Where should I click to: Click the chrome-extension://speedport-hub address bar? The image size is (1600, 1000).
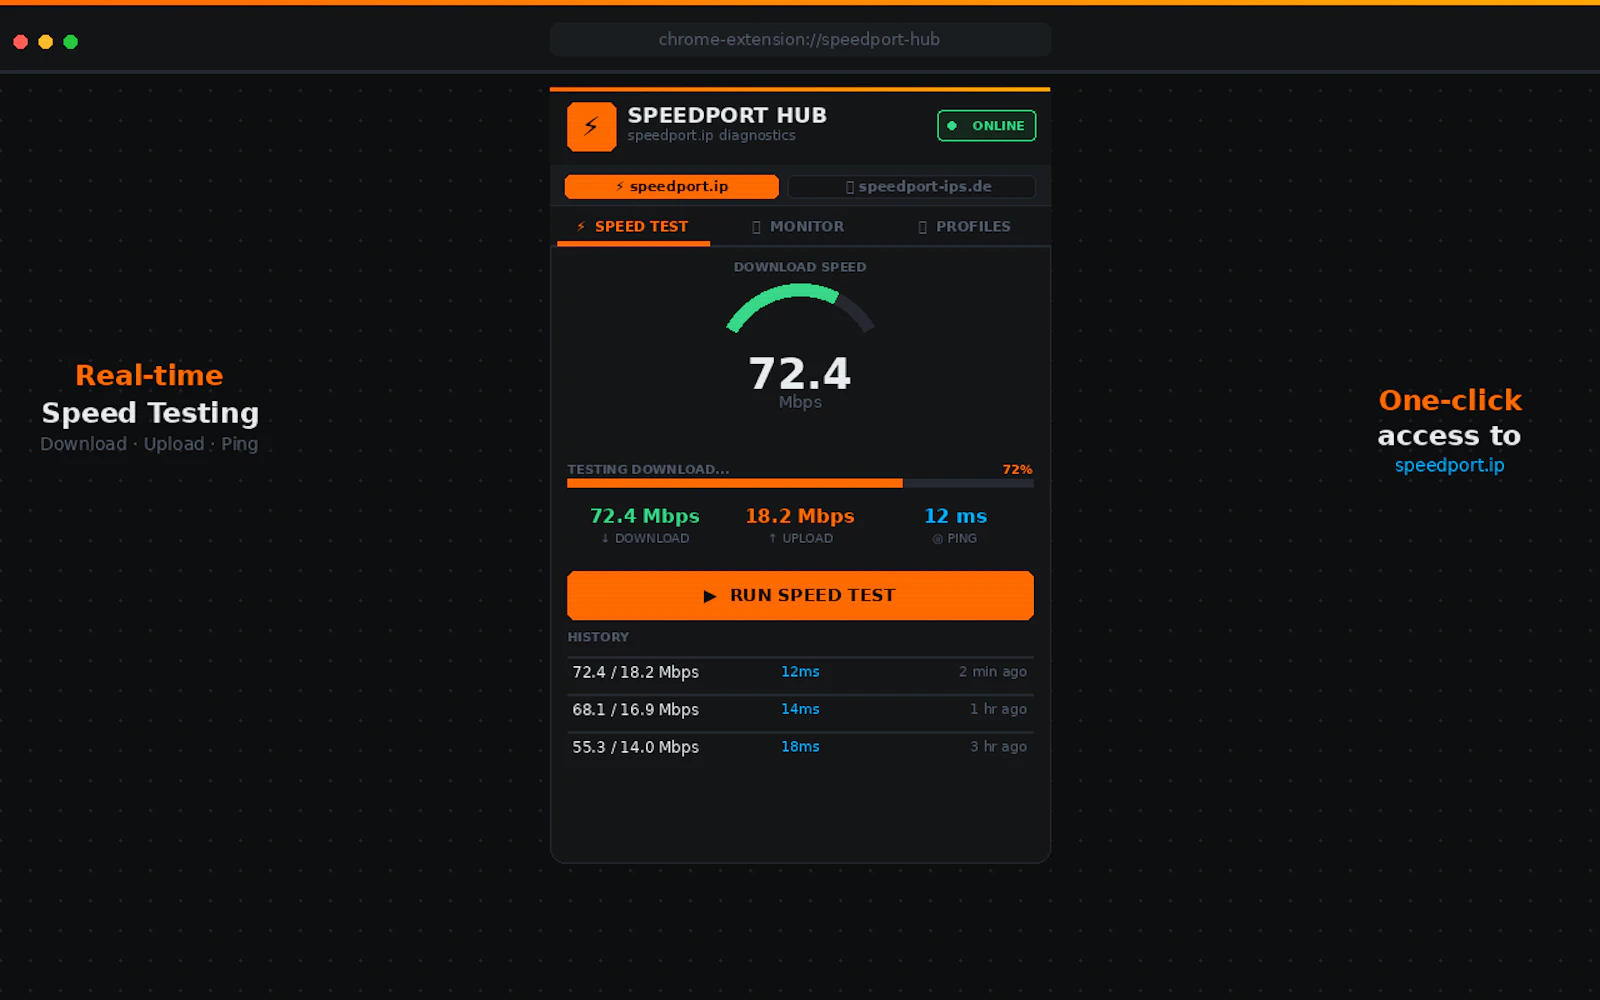click(800, 40)
